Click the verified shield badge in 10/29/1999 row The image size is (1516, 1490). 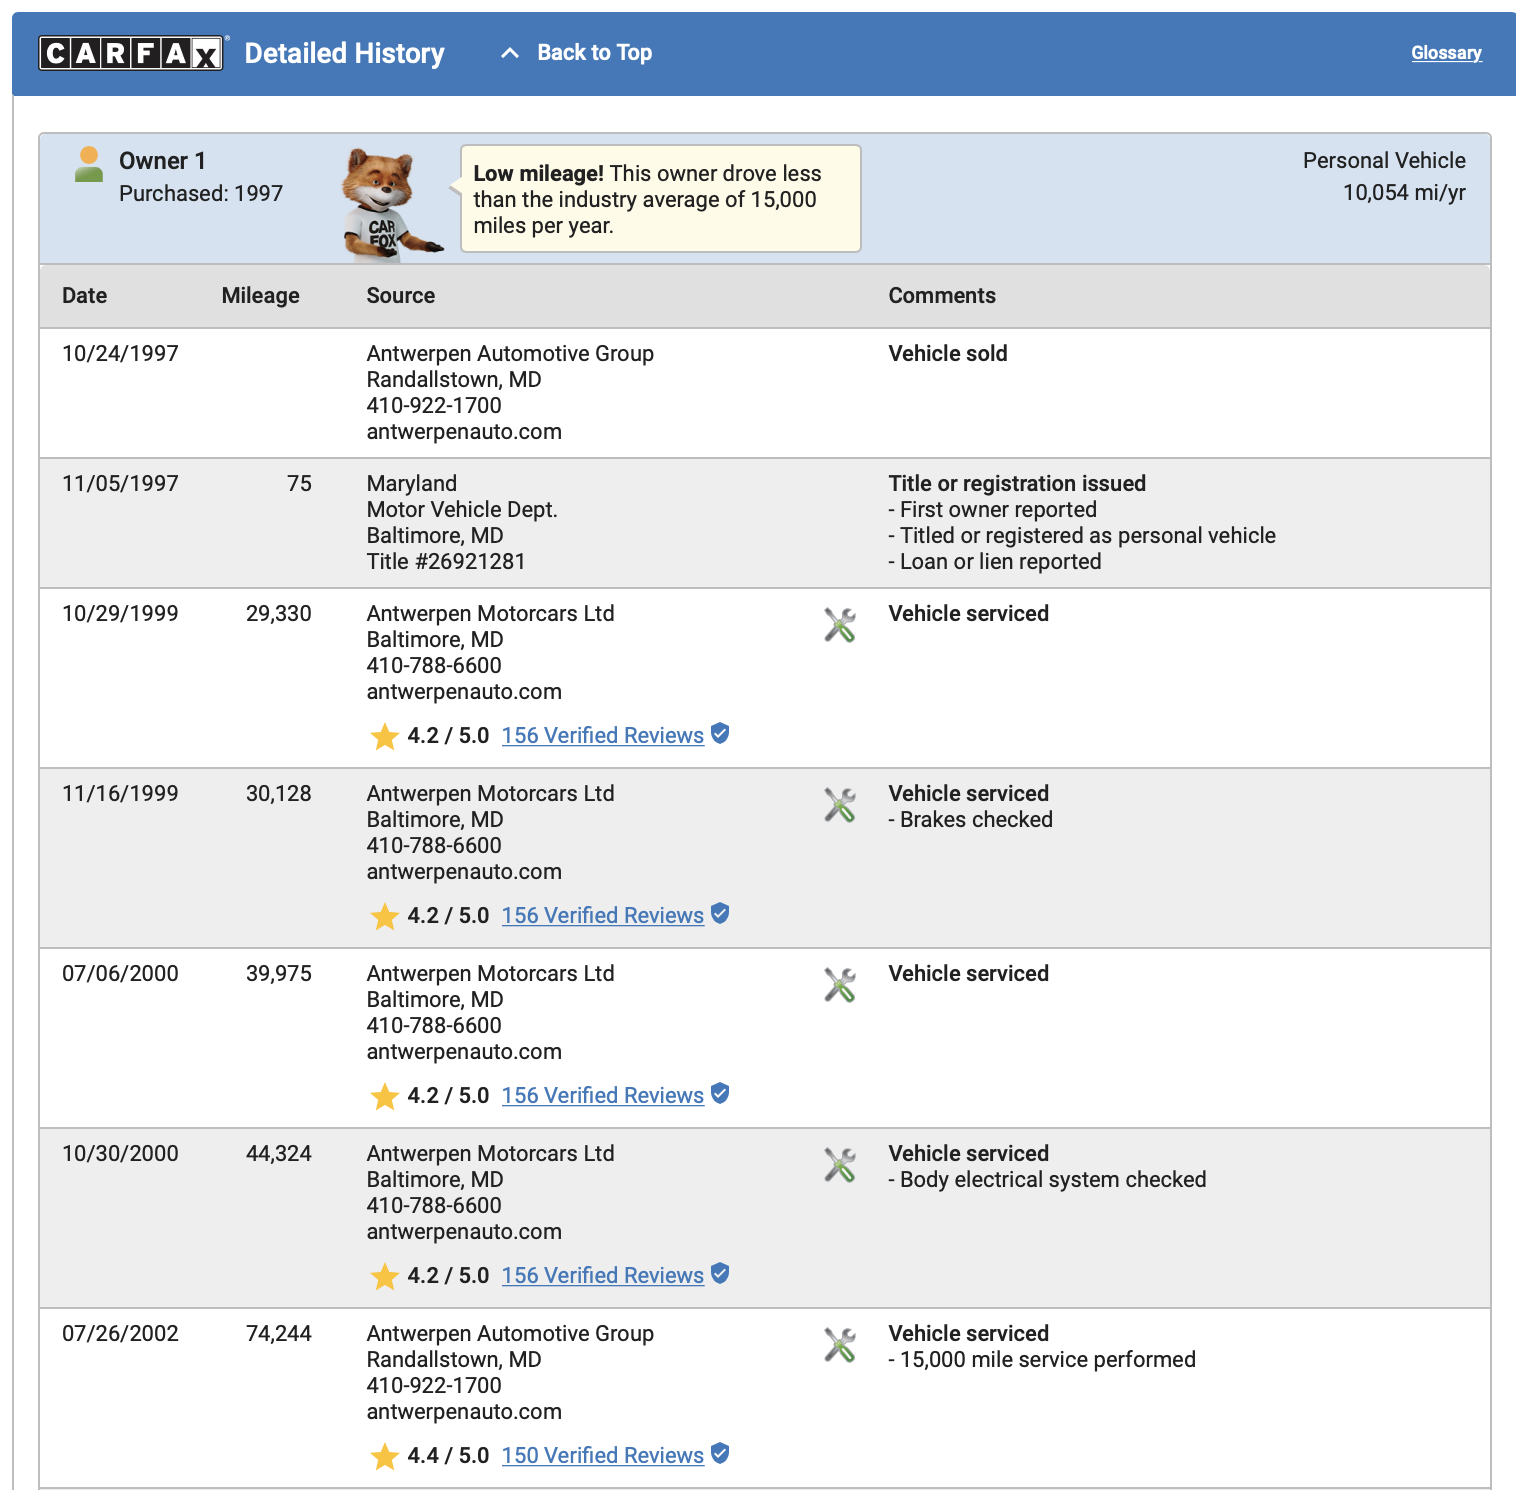pyautogui.click(x=720, y=734)
